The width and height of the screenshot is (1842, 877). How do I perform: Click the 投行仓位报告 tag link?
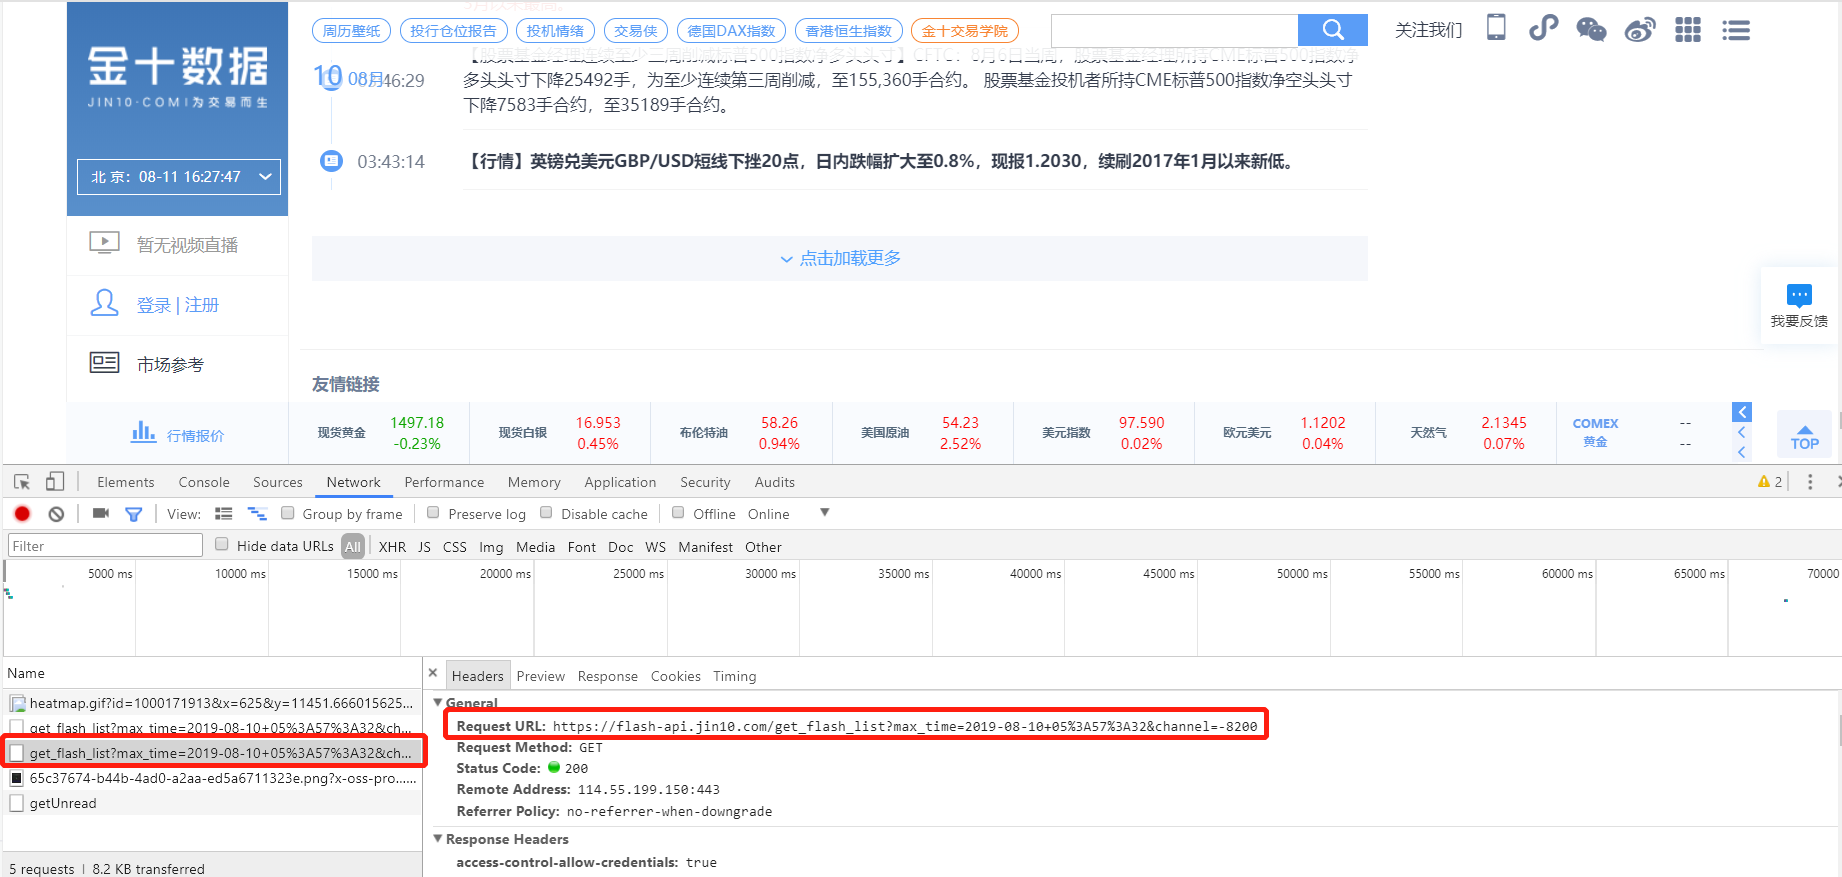point(453,31)
